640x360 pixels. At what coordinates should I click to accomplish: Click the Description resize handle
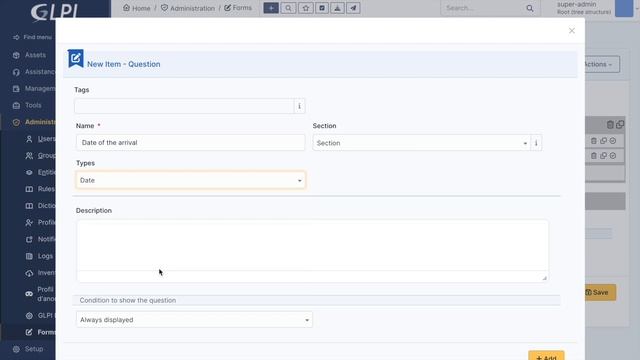[x=544, y=278]
